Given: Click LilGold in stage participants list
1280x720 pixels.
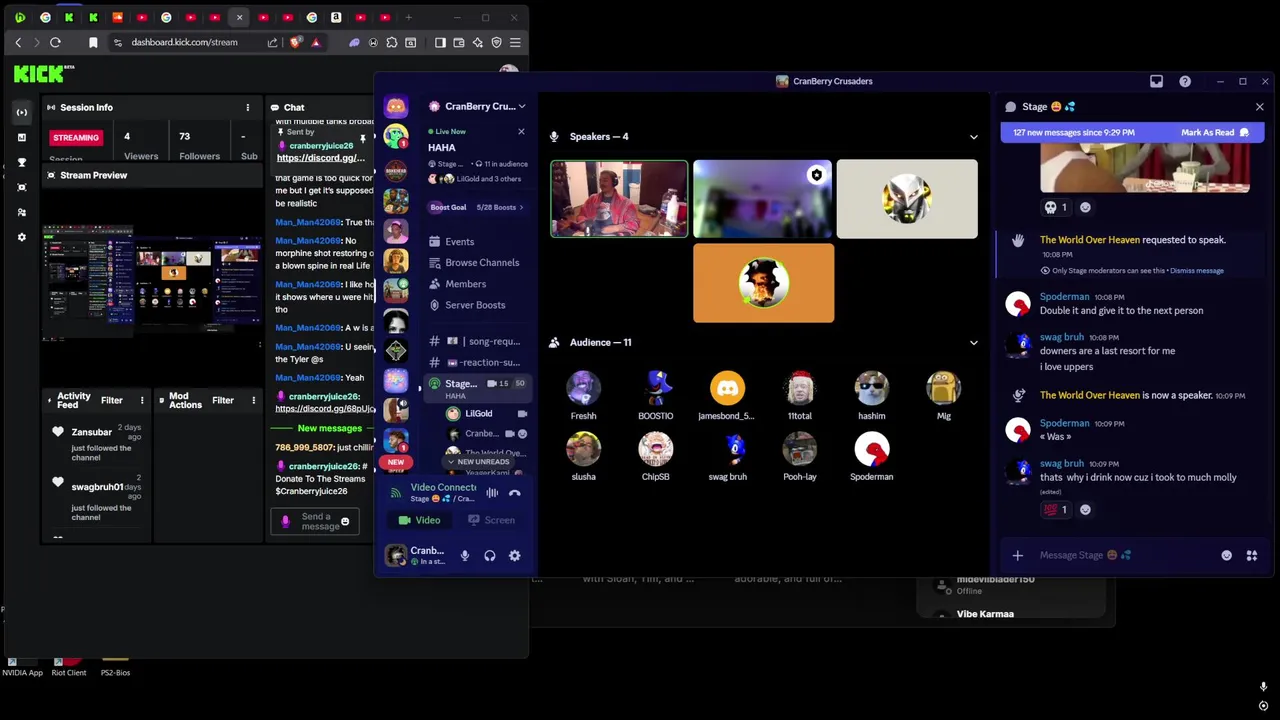Looking at the screenshot, I should coord(478,414).
